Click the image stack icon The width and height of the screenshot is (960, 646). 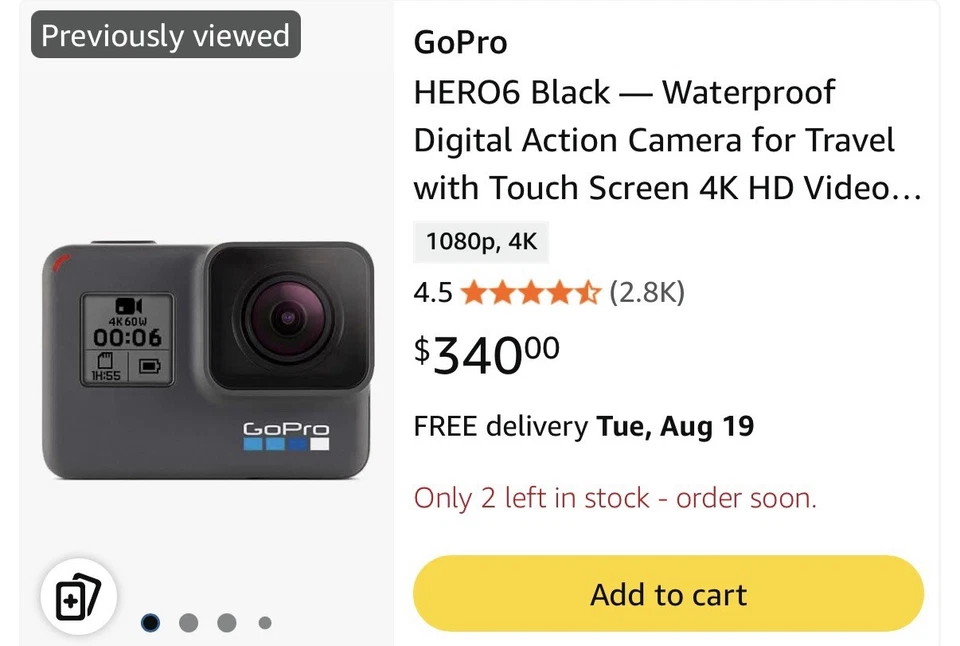78,595
